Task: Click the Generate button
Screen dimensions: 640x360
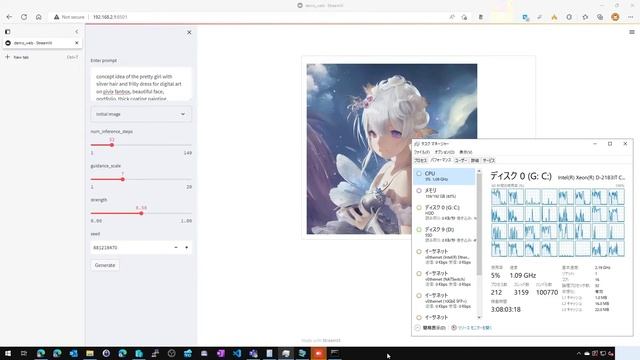Action: (105, 265)
